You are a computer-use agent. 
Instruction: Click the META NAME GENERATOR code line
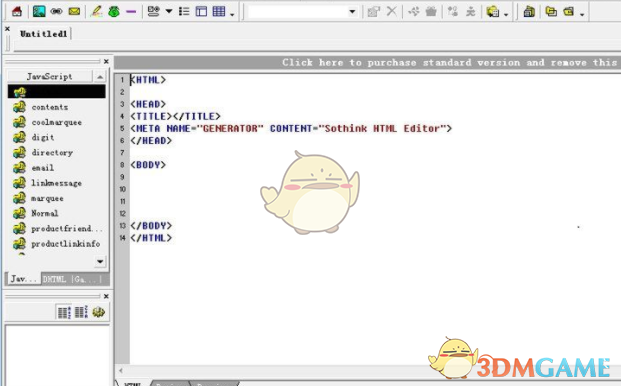point(291,129)
